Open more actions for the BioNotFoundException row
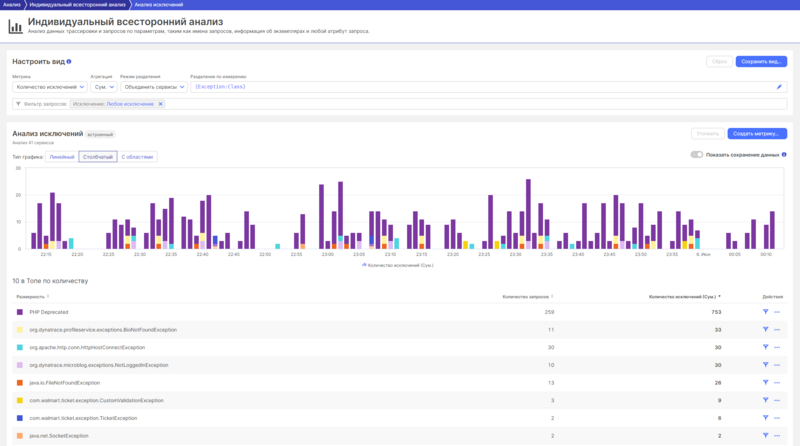 coord(777,329)
